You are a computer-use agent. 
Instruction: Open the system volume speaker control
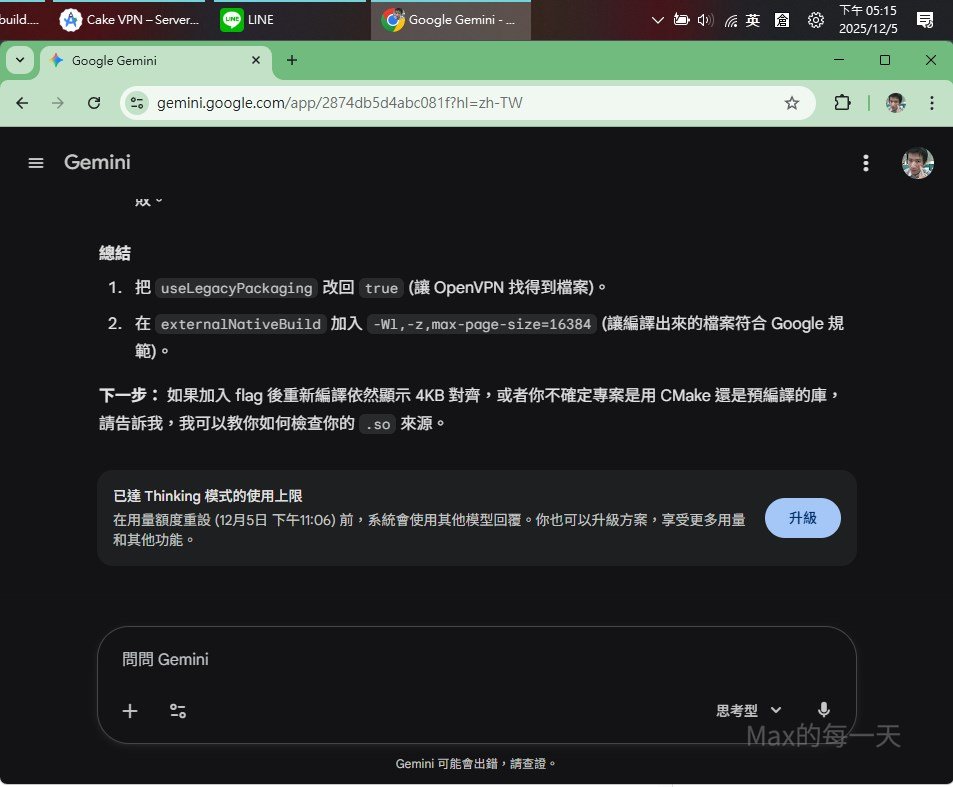pyautogui.click(x=705, y=20)
